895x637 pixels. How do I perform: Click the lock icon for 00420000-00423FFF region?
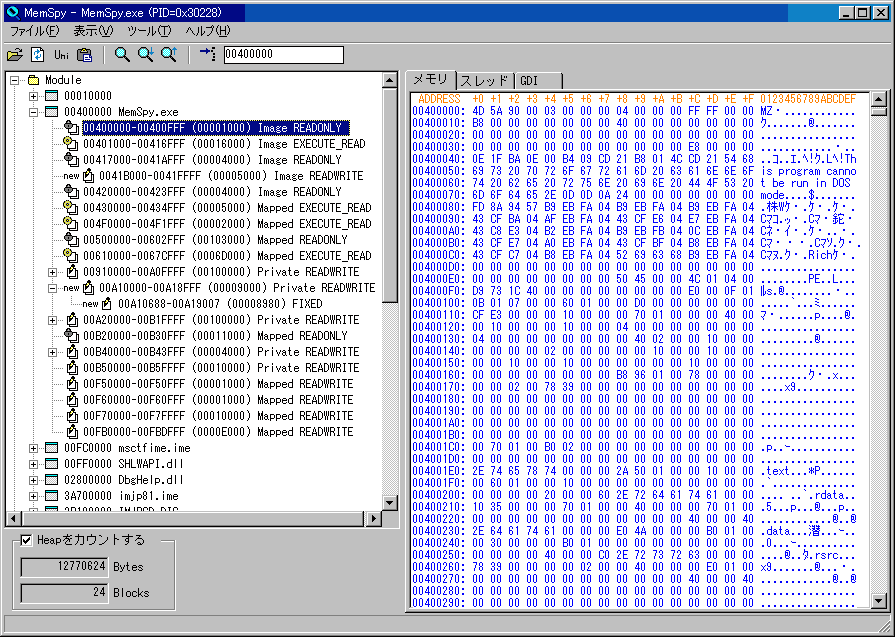(71, 191)
